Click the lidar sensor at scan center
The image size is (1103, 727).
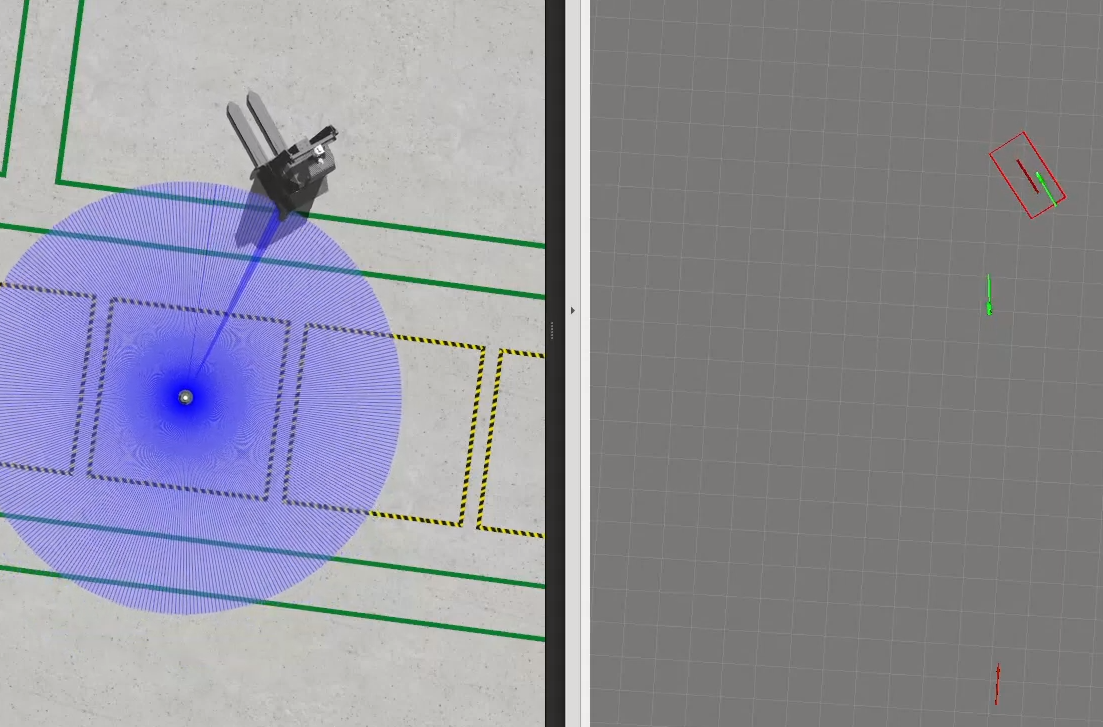click(x=186, y=398)
